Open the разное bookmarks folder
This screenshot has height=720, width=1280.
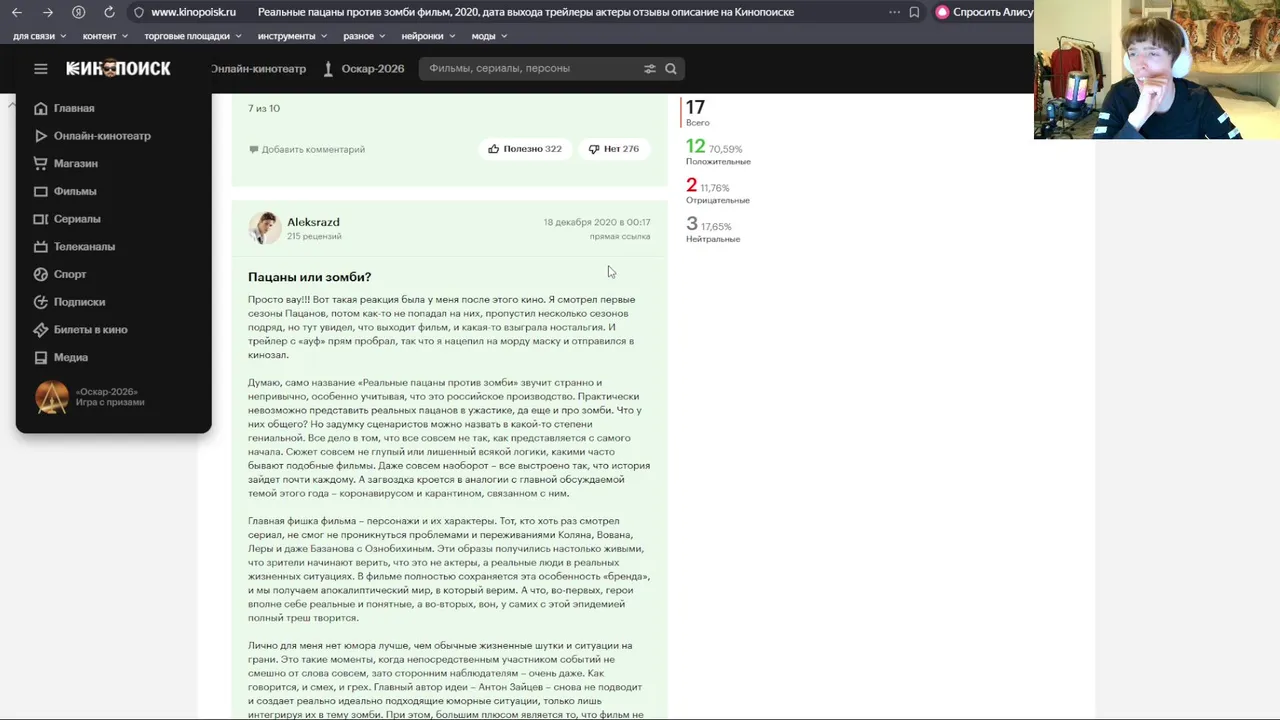pyautogui.click(x=364, y=36)
